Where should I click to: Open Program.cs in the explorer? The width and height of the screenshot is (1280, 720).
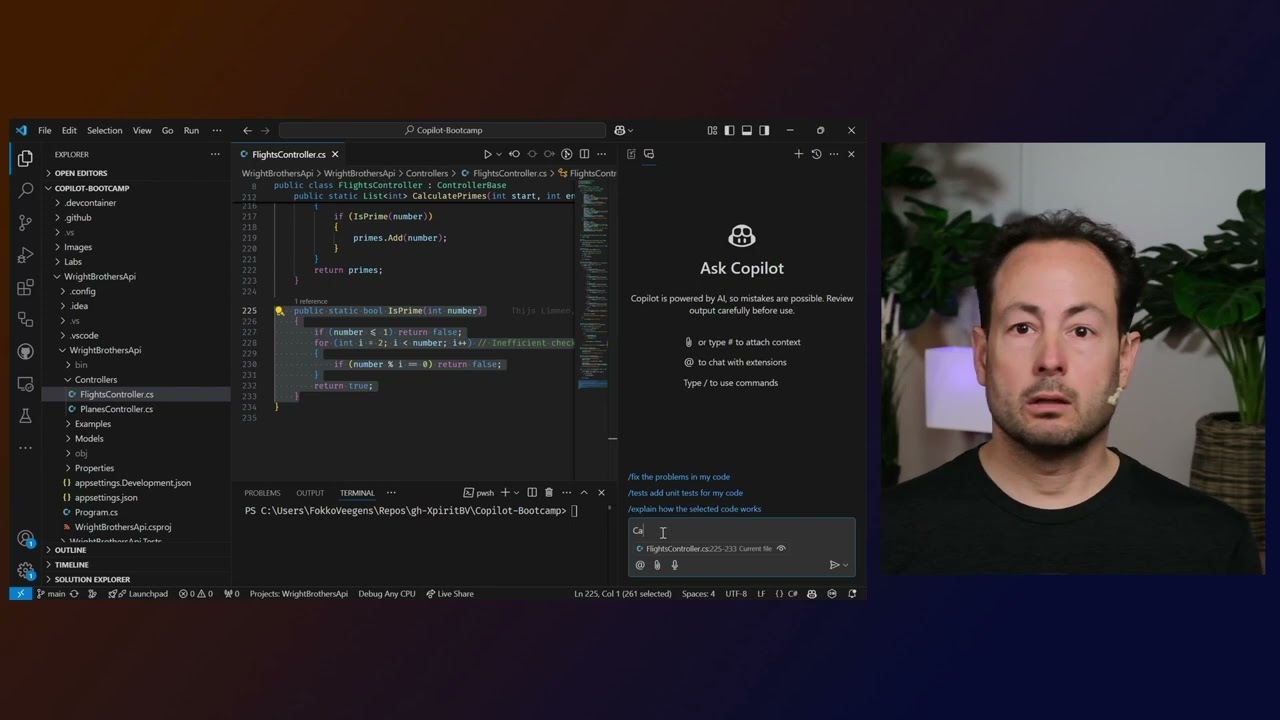[x=96, y=512]
